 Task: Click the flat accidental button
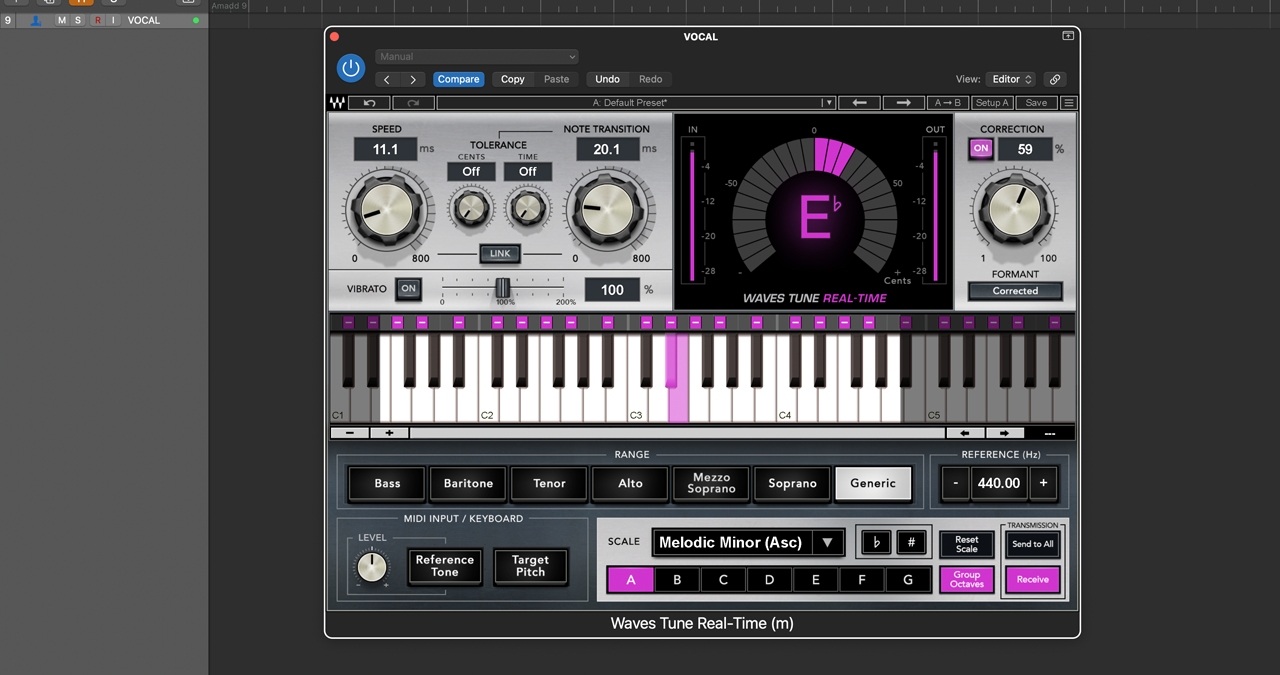coord(877,543)
